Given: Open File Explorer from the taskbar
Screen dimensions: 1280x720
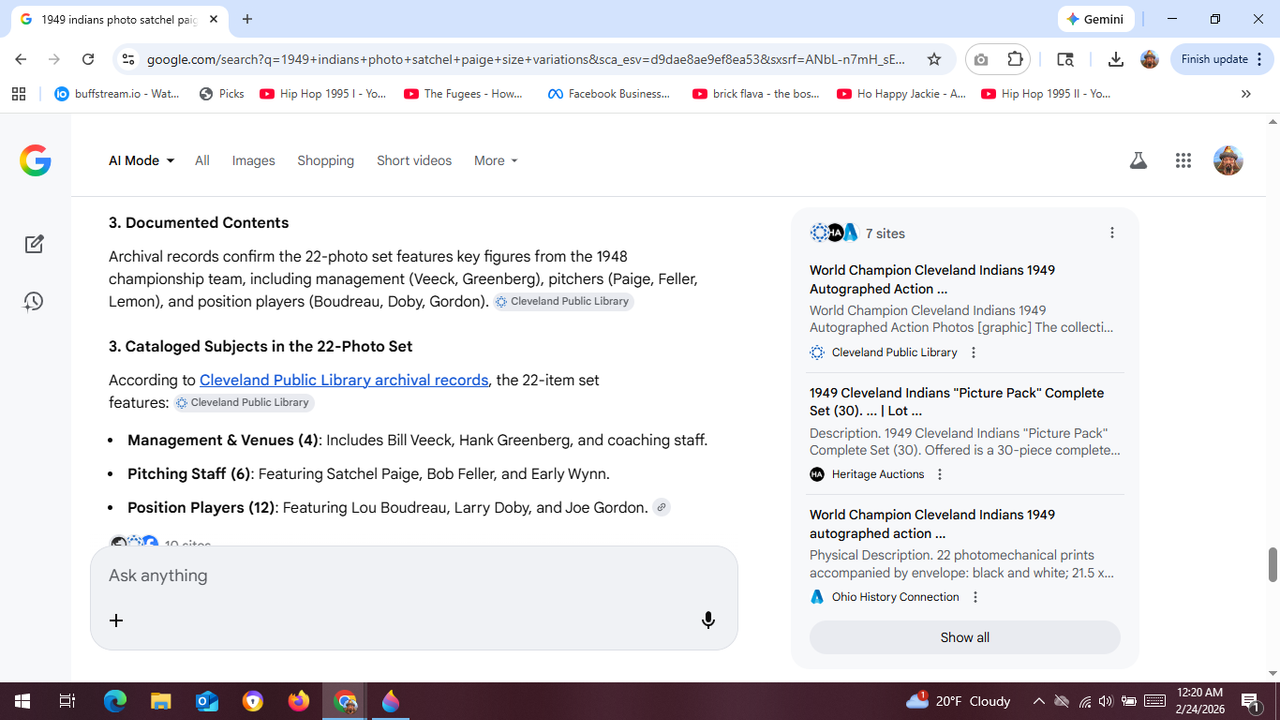Looking at the screenshot, I should [161, 701].
